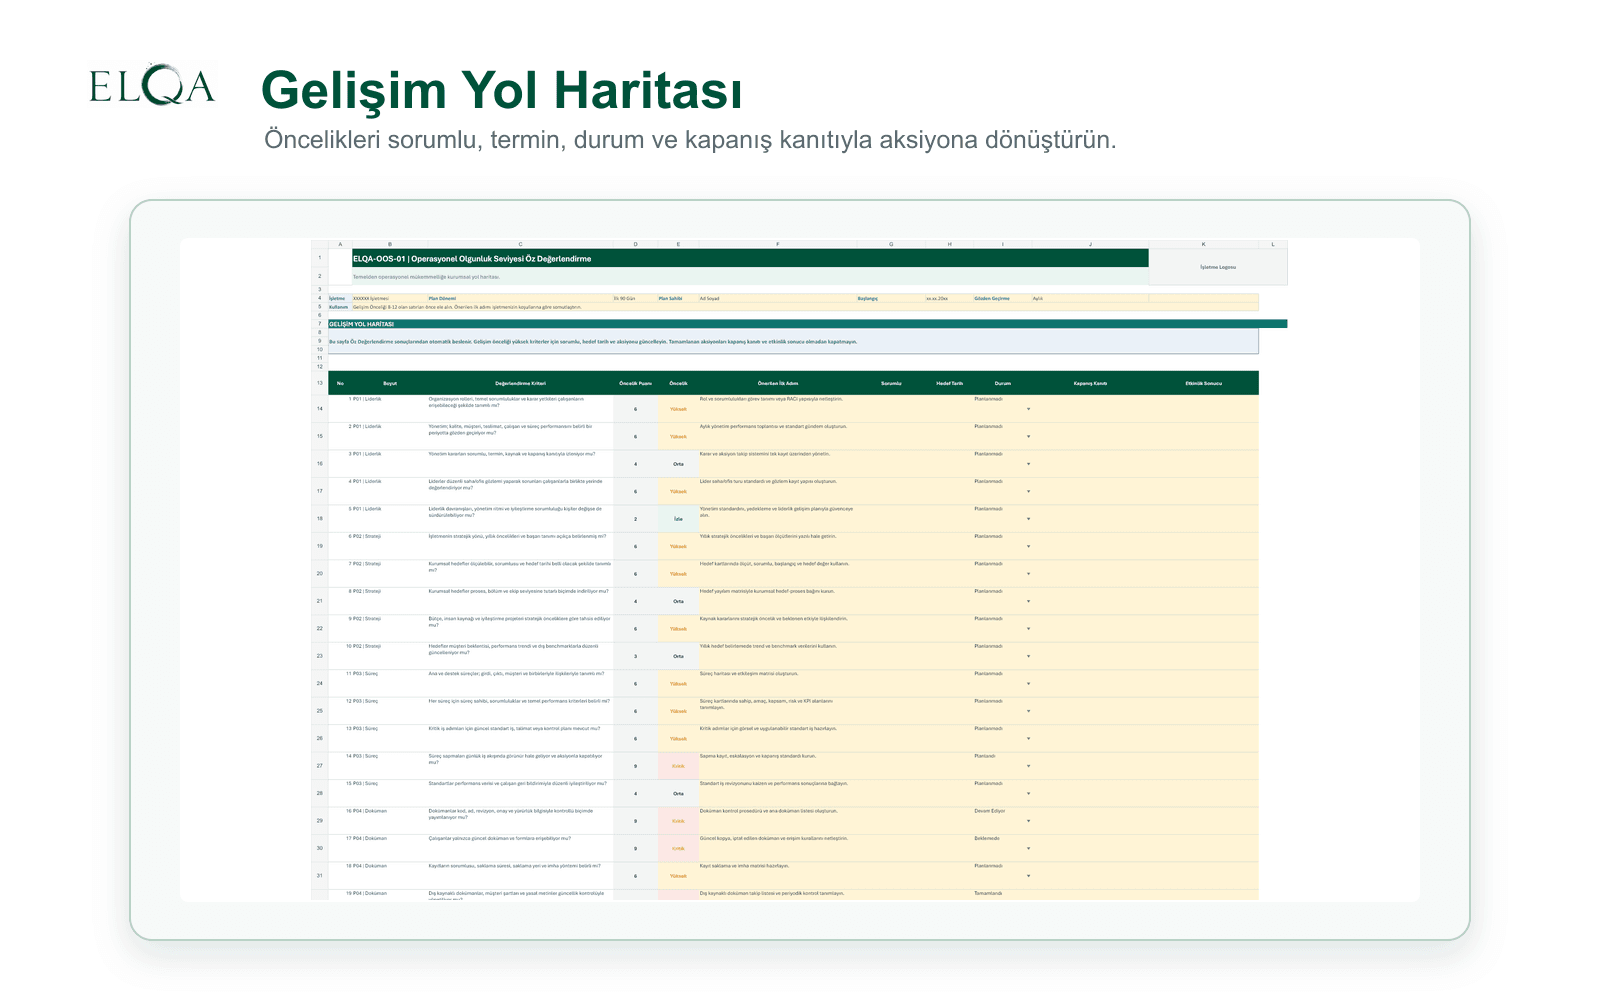
Task: Click the Plan Dönemi label cell
Action: 520,298
